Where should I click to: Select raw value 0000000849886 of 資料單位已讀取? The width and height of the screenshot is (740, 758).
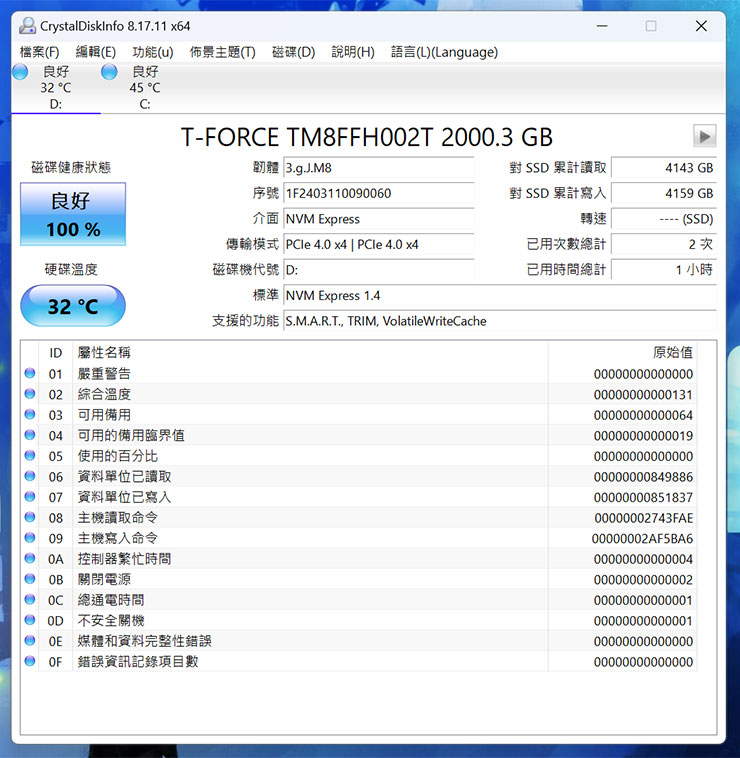643,477
